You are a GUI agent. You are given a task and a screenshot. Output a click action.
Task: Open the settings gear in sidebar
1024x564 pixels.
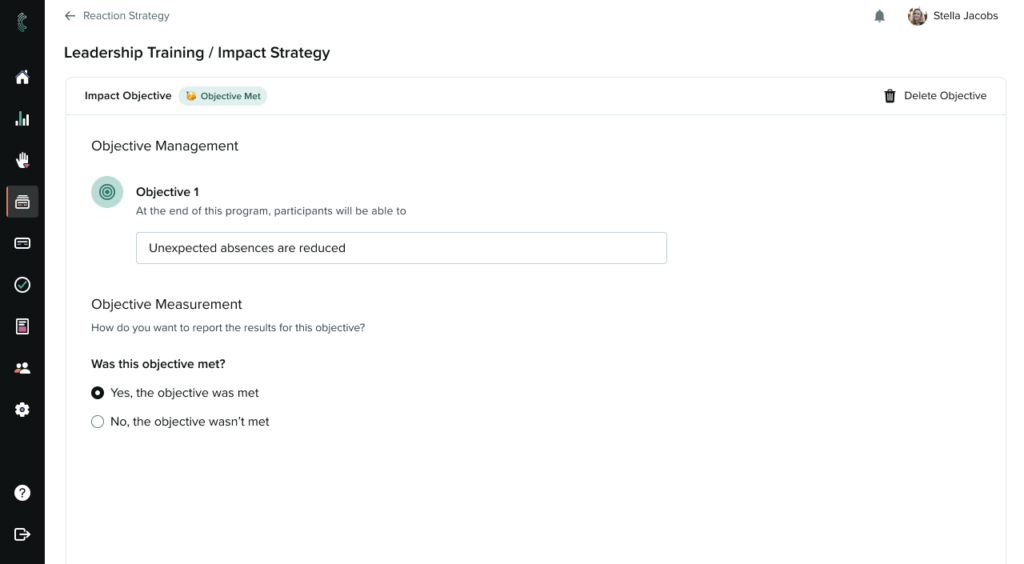coord(22,409)
